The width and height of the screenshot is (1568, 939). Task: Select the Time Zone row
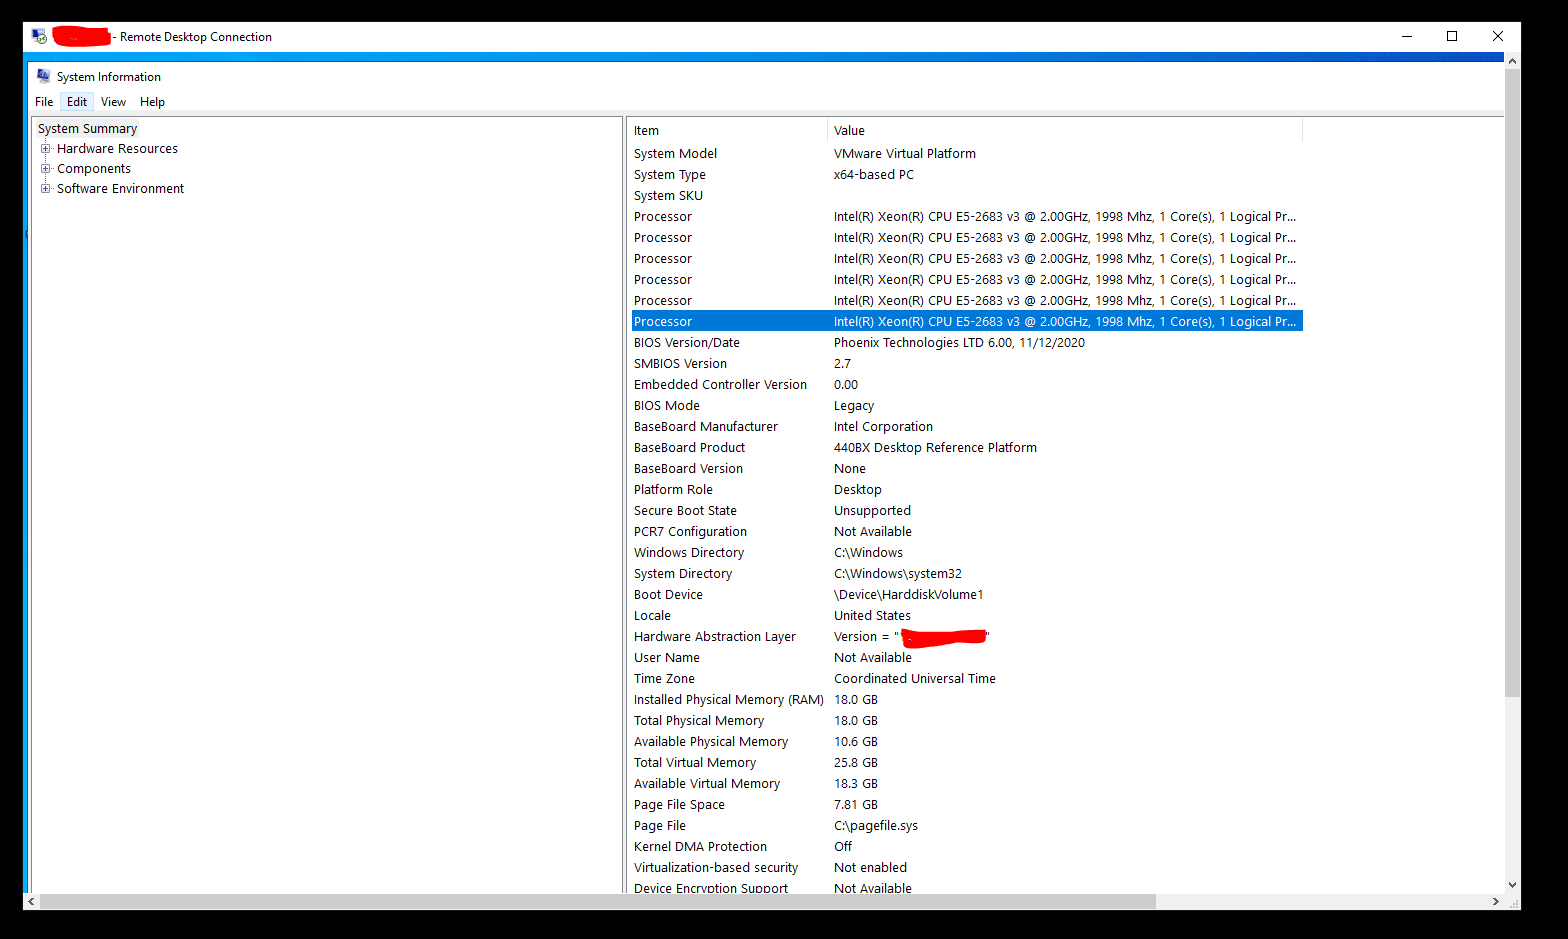967,679
